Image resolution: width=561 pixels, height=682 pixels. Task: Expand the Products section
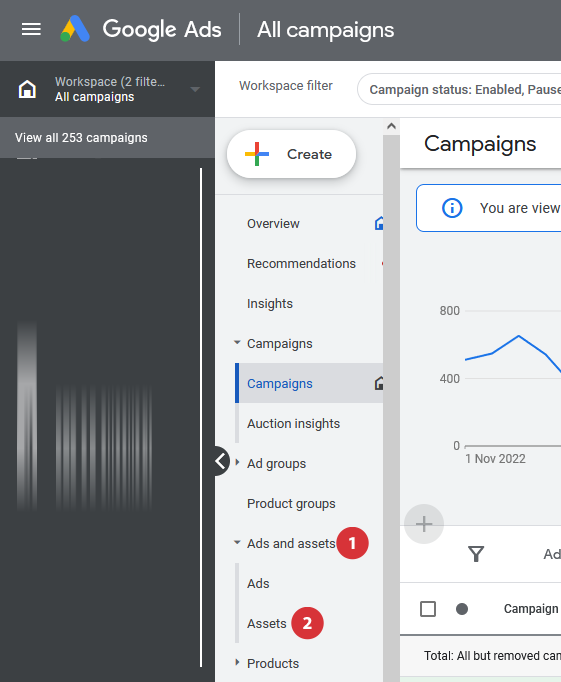coord(237,663)
